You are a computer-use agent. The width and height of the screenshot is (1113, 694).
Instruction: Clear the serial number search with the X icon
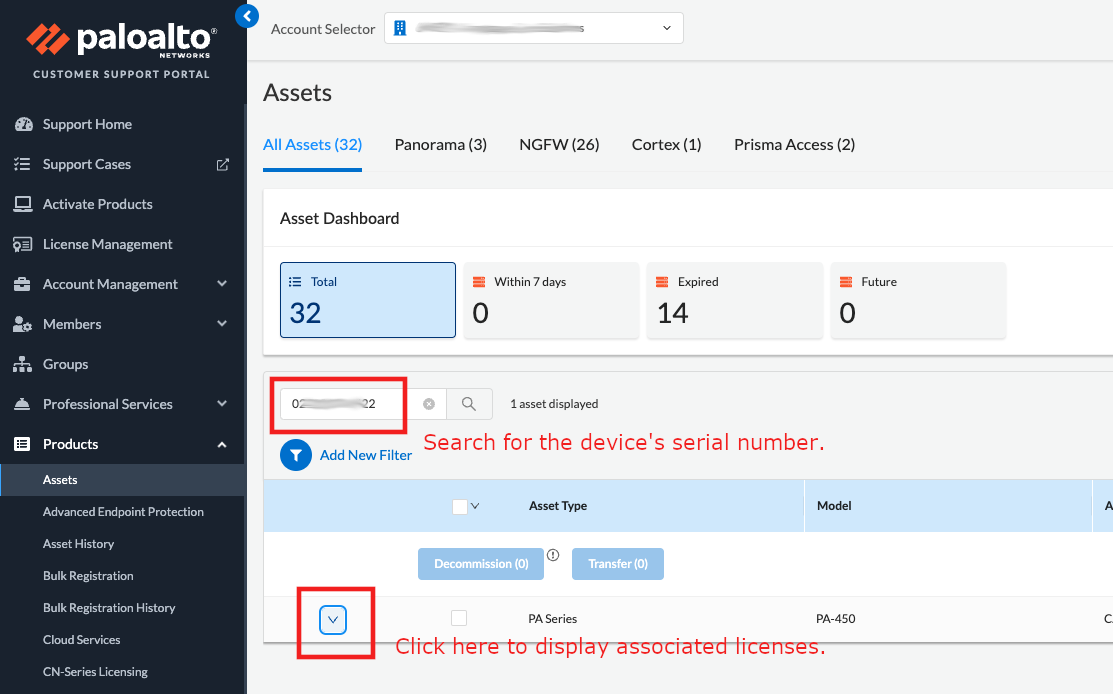pyautogui.click(x=429, y=403)
